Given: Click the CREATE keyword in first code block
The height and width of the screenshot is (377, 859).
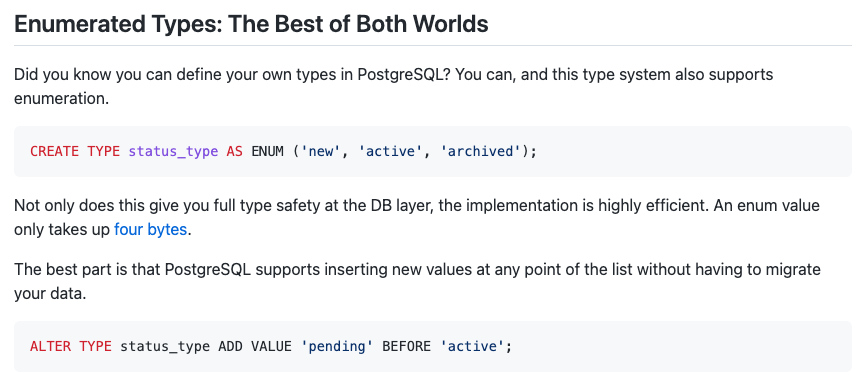Looking at the screenshot, I should coord(54,151).
